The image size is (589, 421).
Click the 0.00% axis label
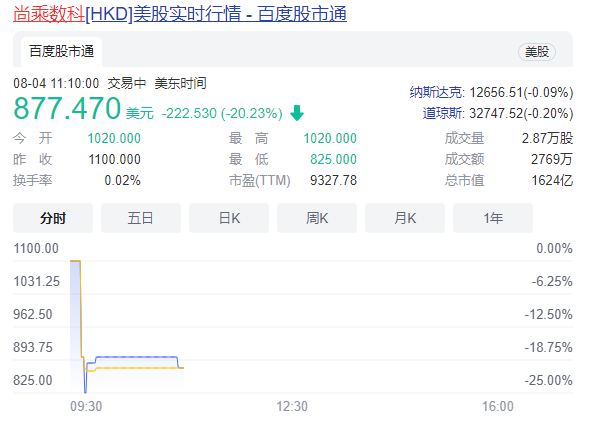(x=554, y=249)
